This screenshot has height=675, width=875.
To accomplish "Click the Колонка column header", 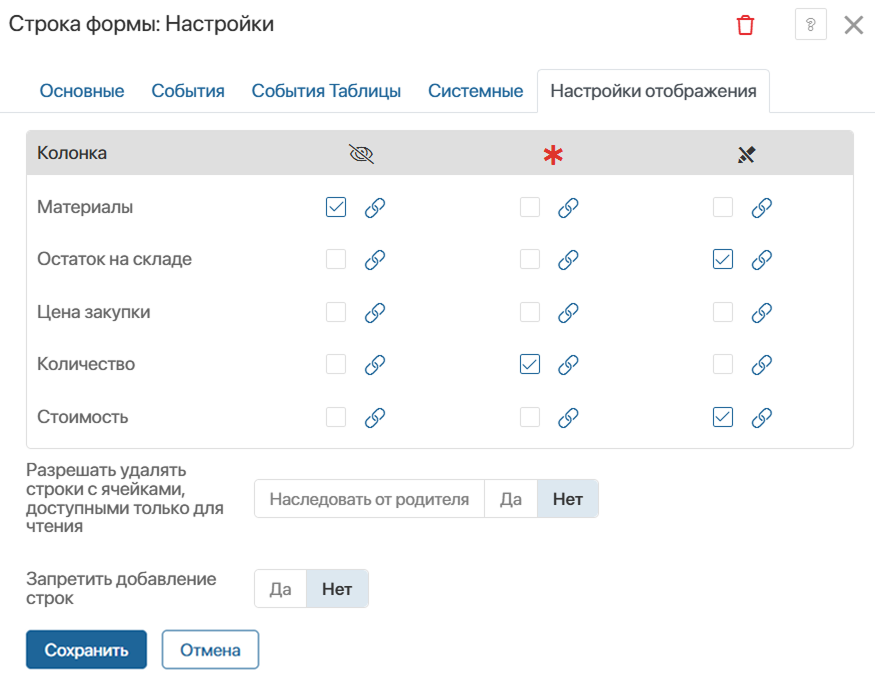I will coord(72,153).
